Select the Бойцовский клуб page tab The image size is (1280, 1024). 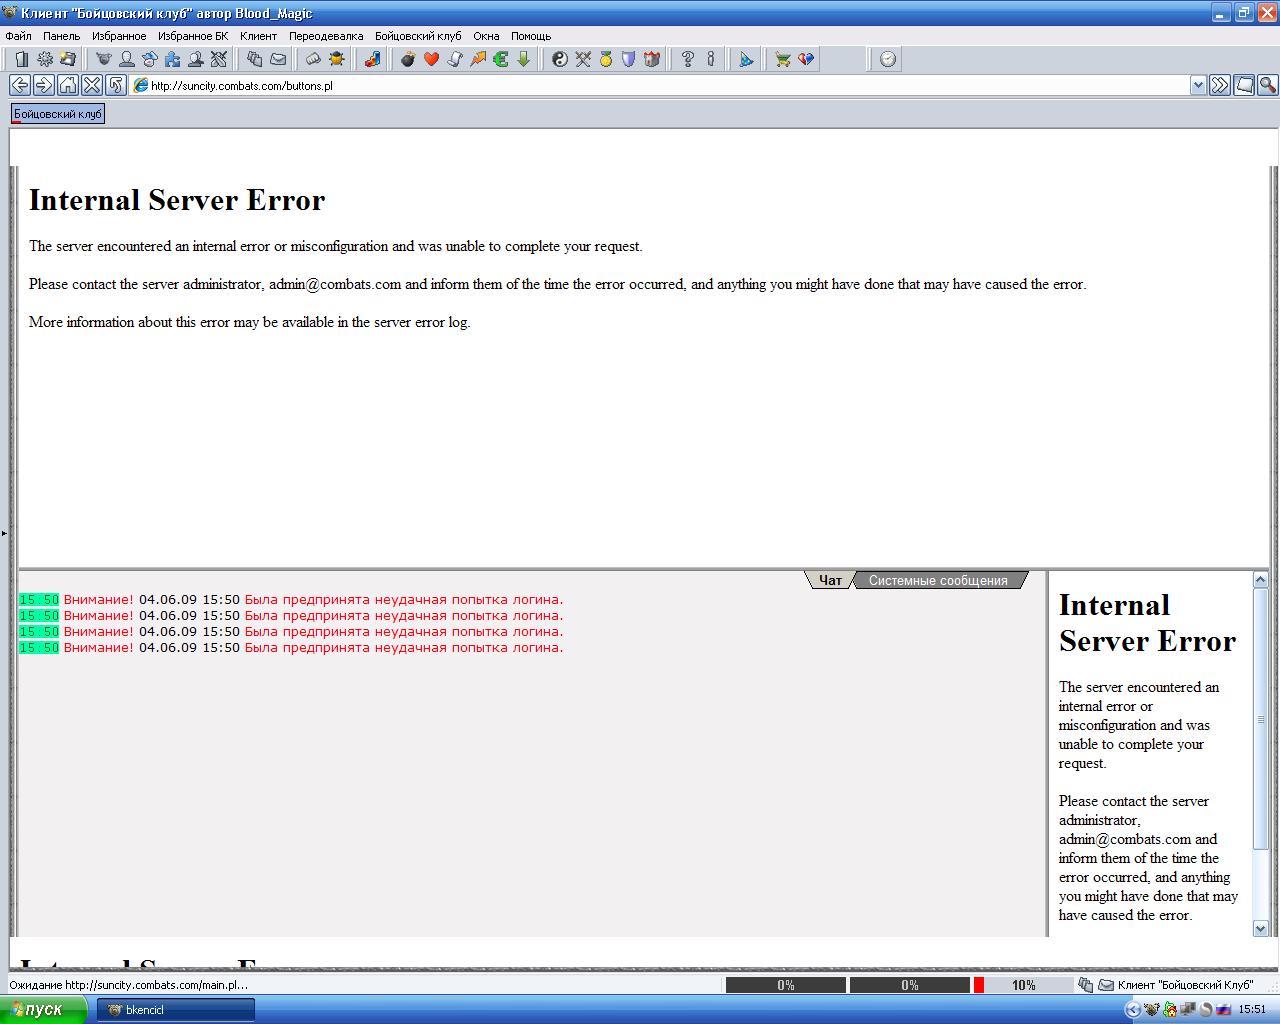(57, 114)
